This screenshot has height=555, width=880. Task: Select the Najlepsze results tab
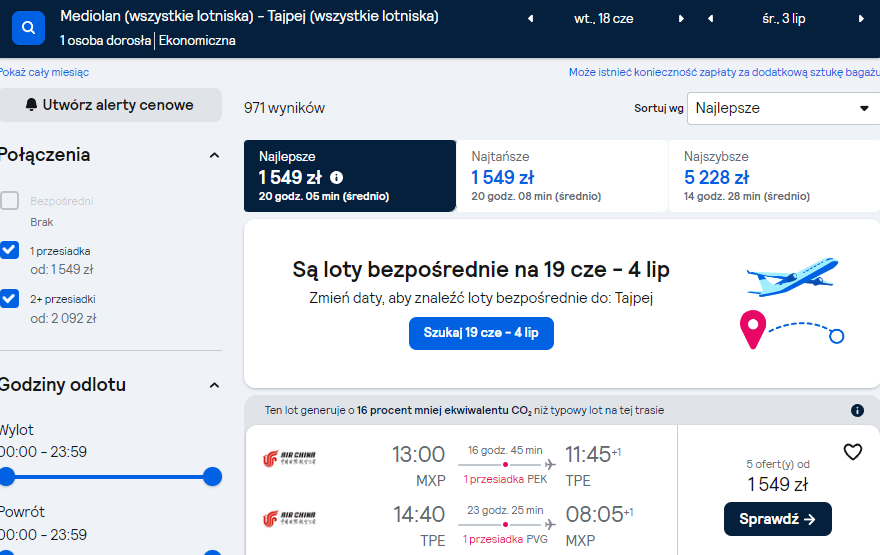(x=350, y=176)
